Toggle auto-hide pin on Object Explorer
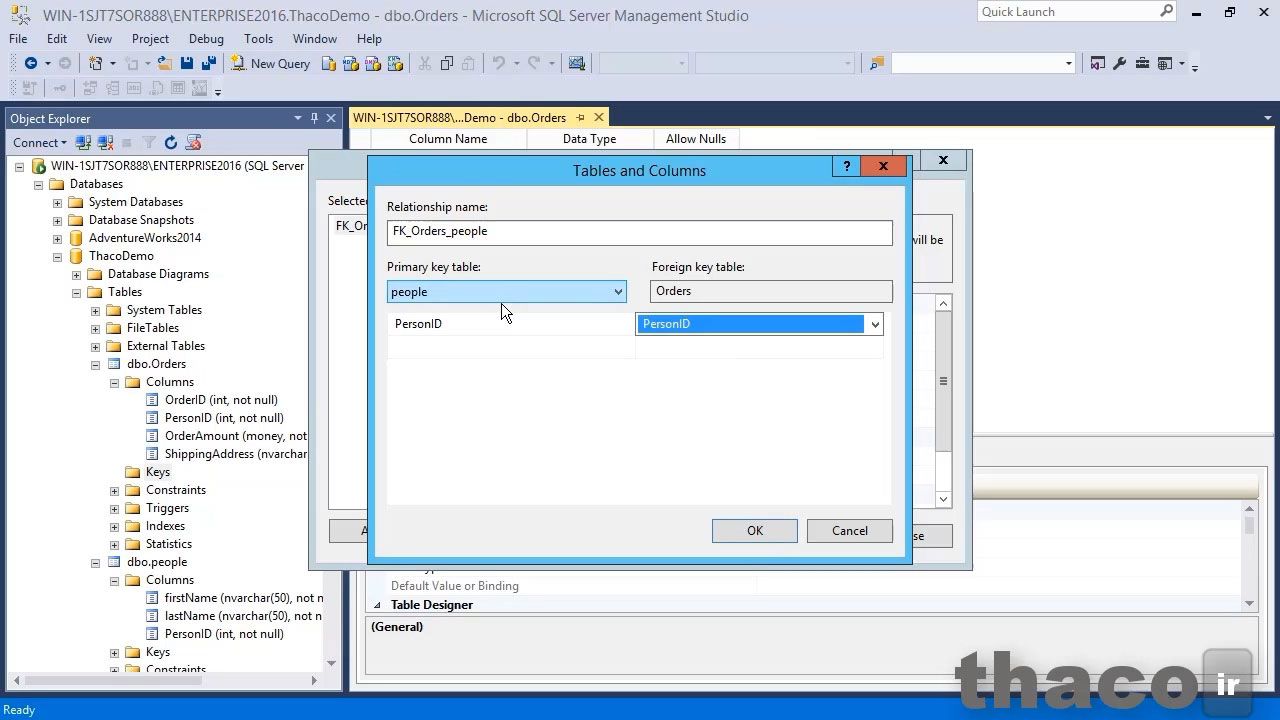This screenshot has height=720, width=1280. pyautogui.click(x=314, y=118)
